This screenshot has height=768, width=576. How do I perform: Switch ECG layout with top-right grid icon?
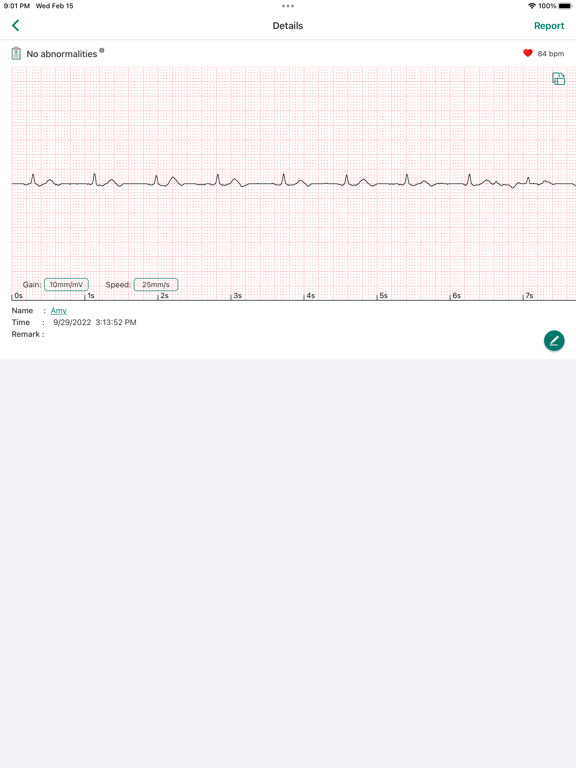coord(559,78)
